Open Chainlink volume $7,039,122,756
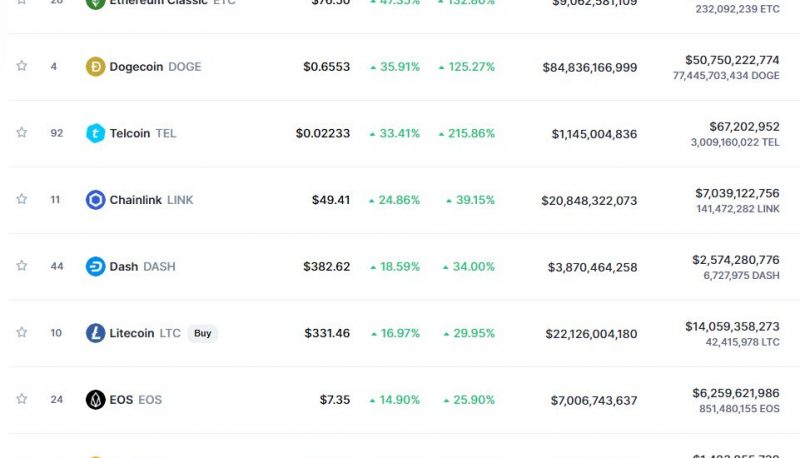800x458 pixels. 737,193
